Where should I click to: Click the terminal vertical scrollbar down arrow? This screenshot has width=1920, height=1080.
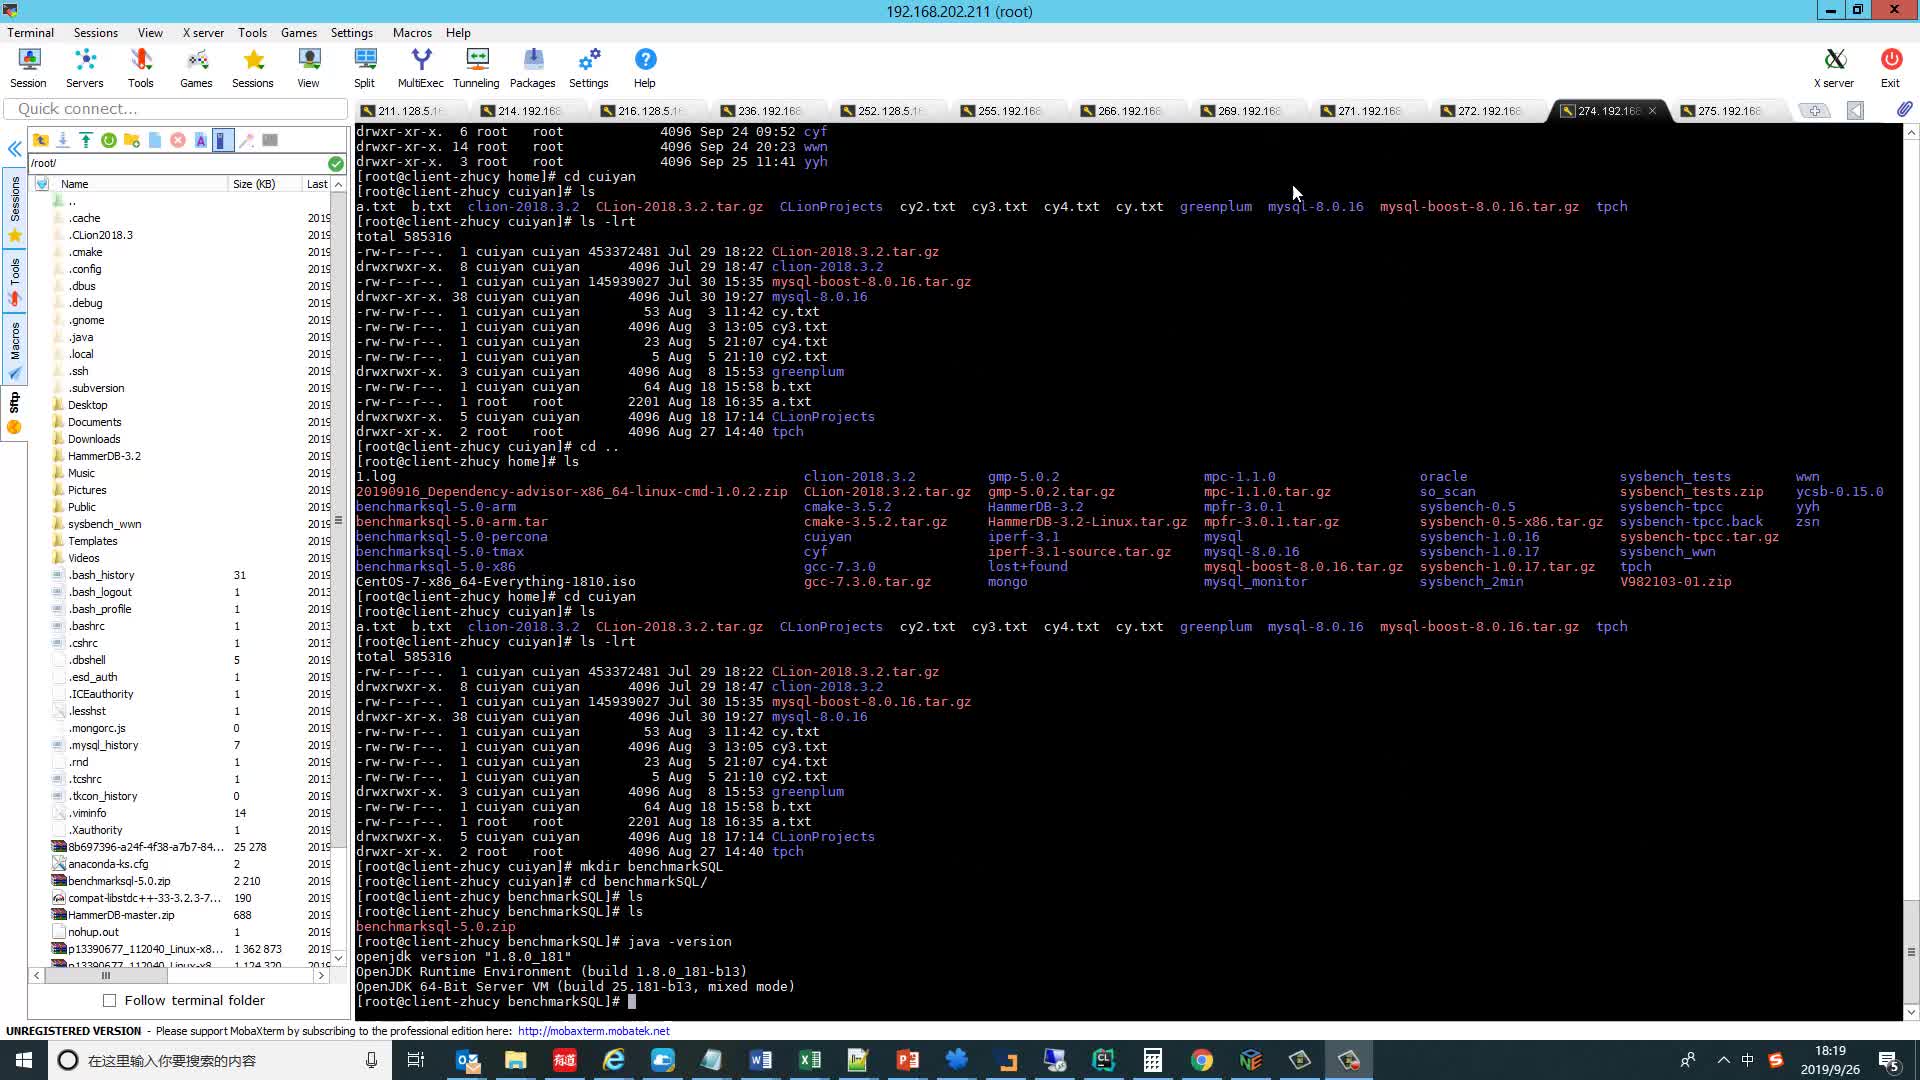1911,1012
